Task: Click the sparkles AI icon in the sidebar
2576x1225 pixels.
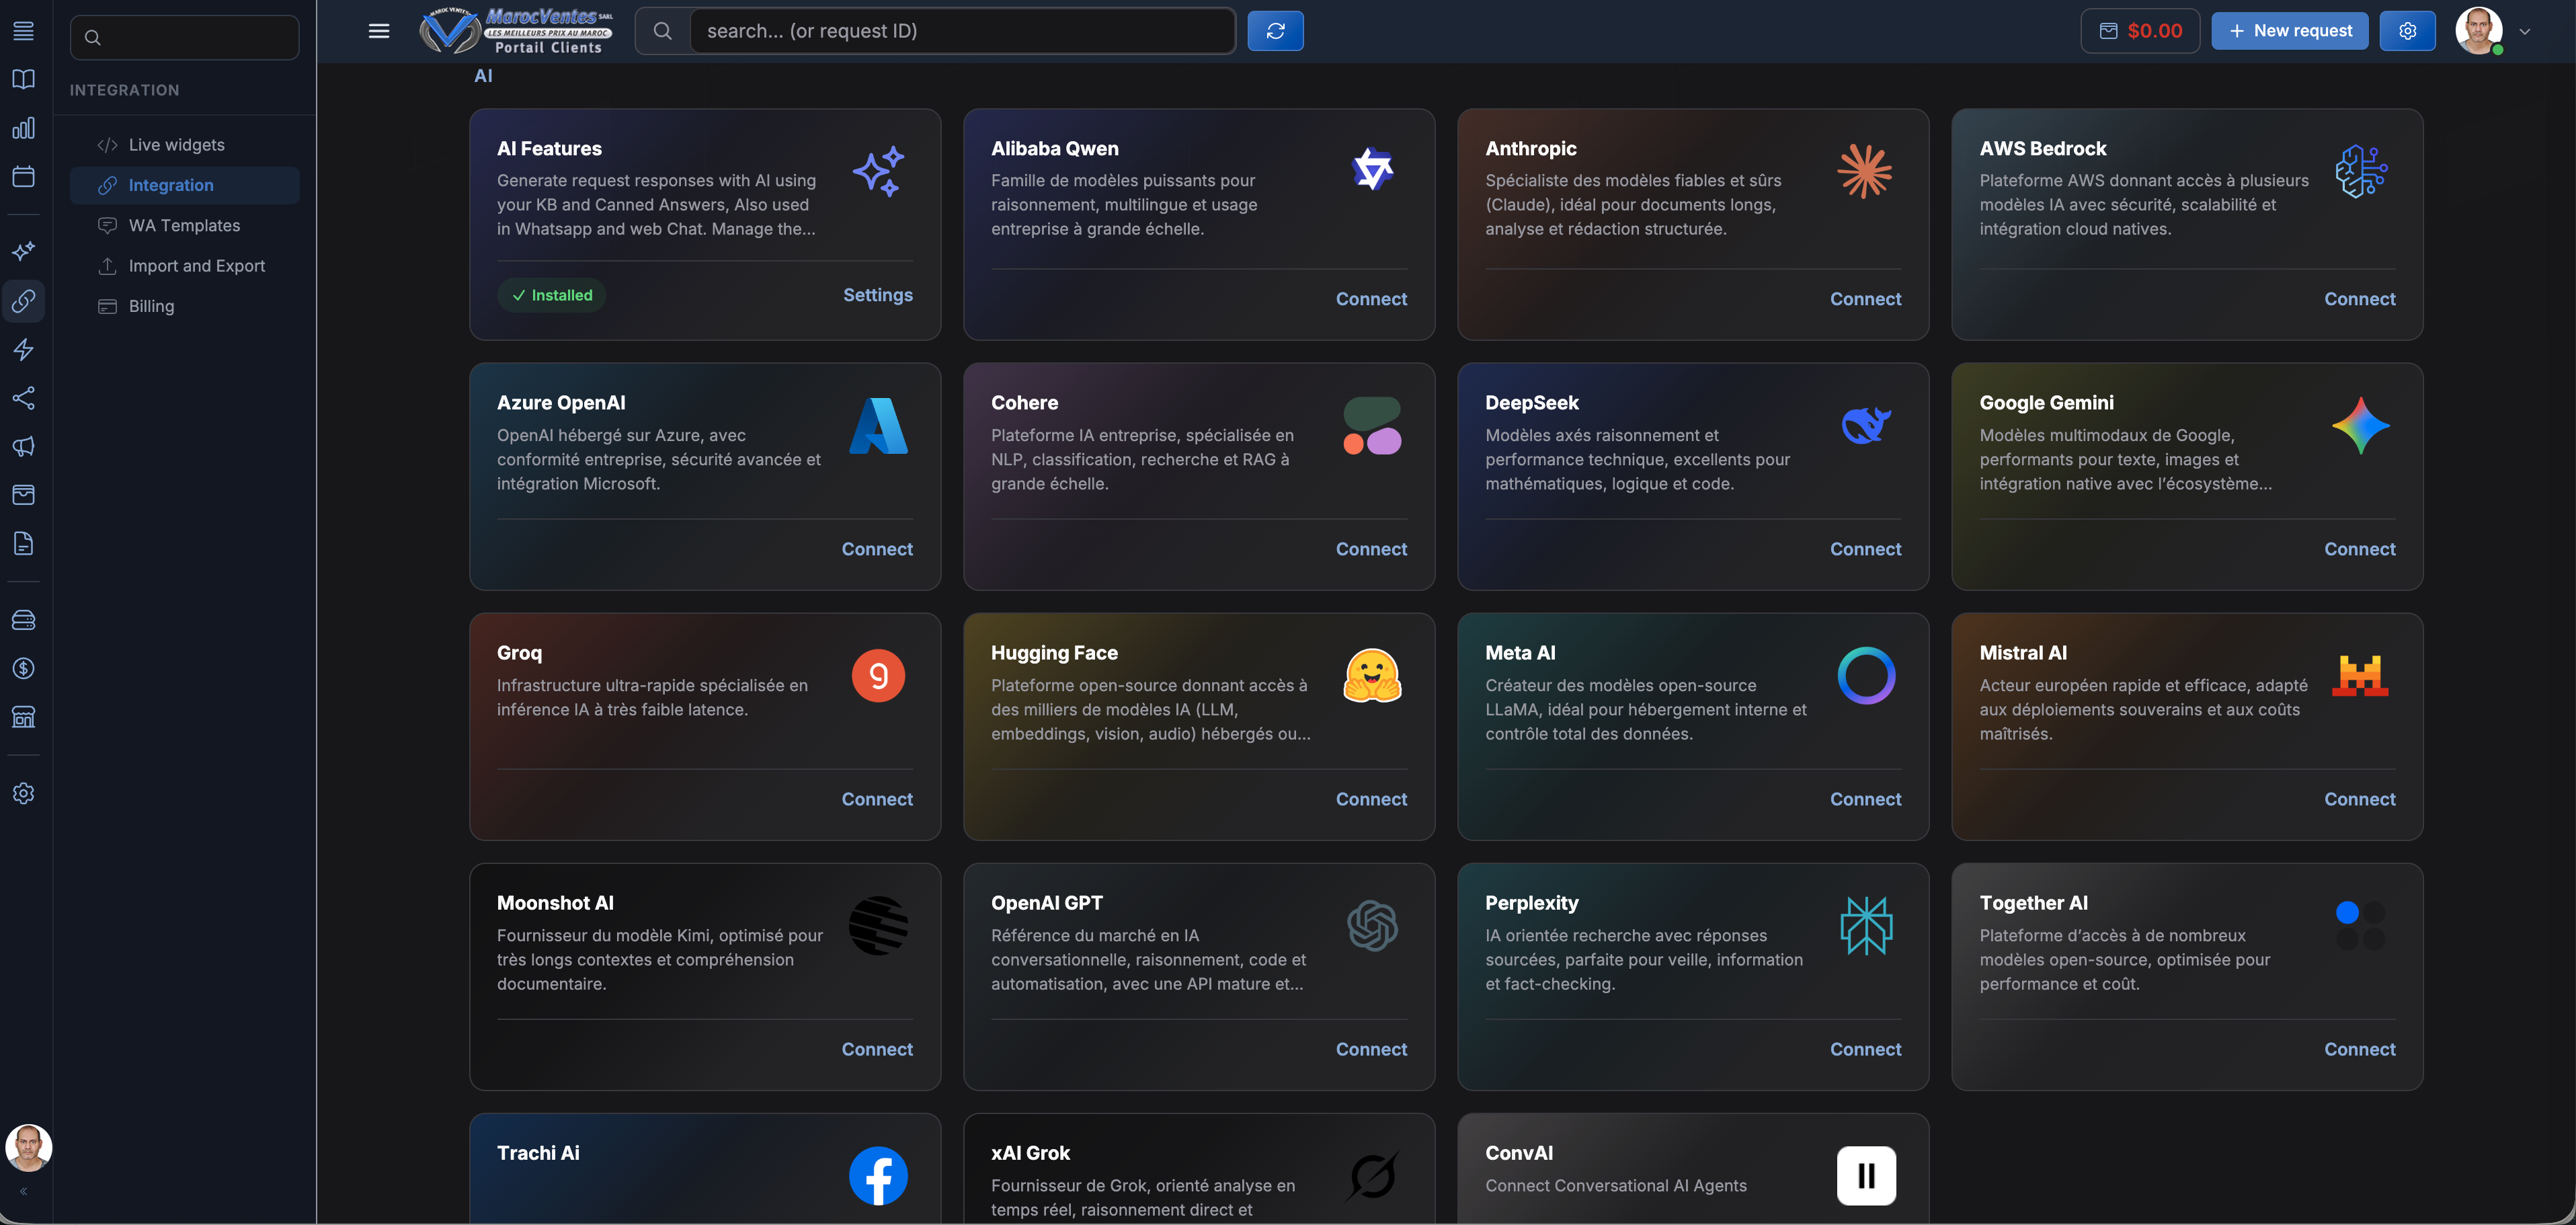Action: pyautogui.click(x=24, y=251)
